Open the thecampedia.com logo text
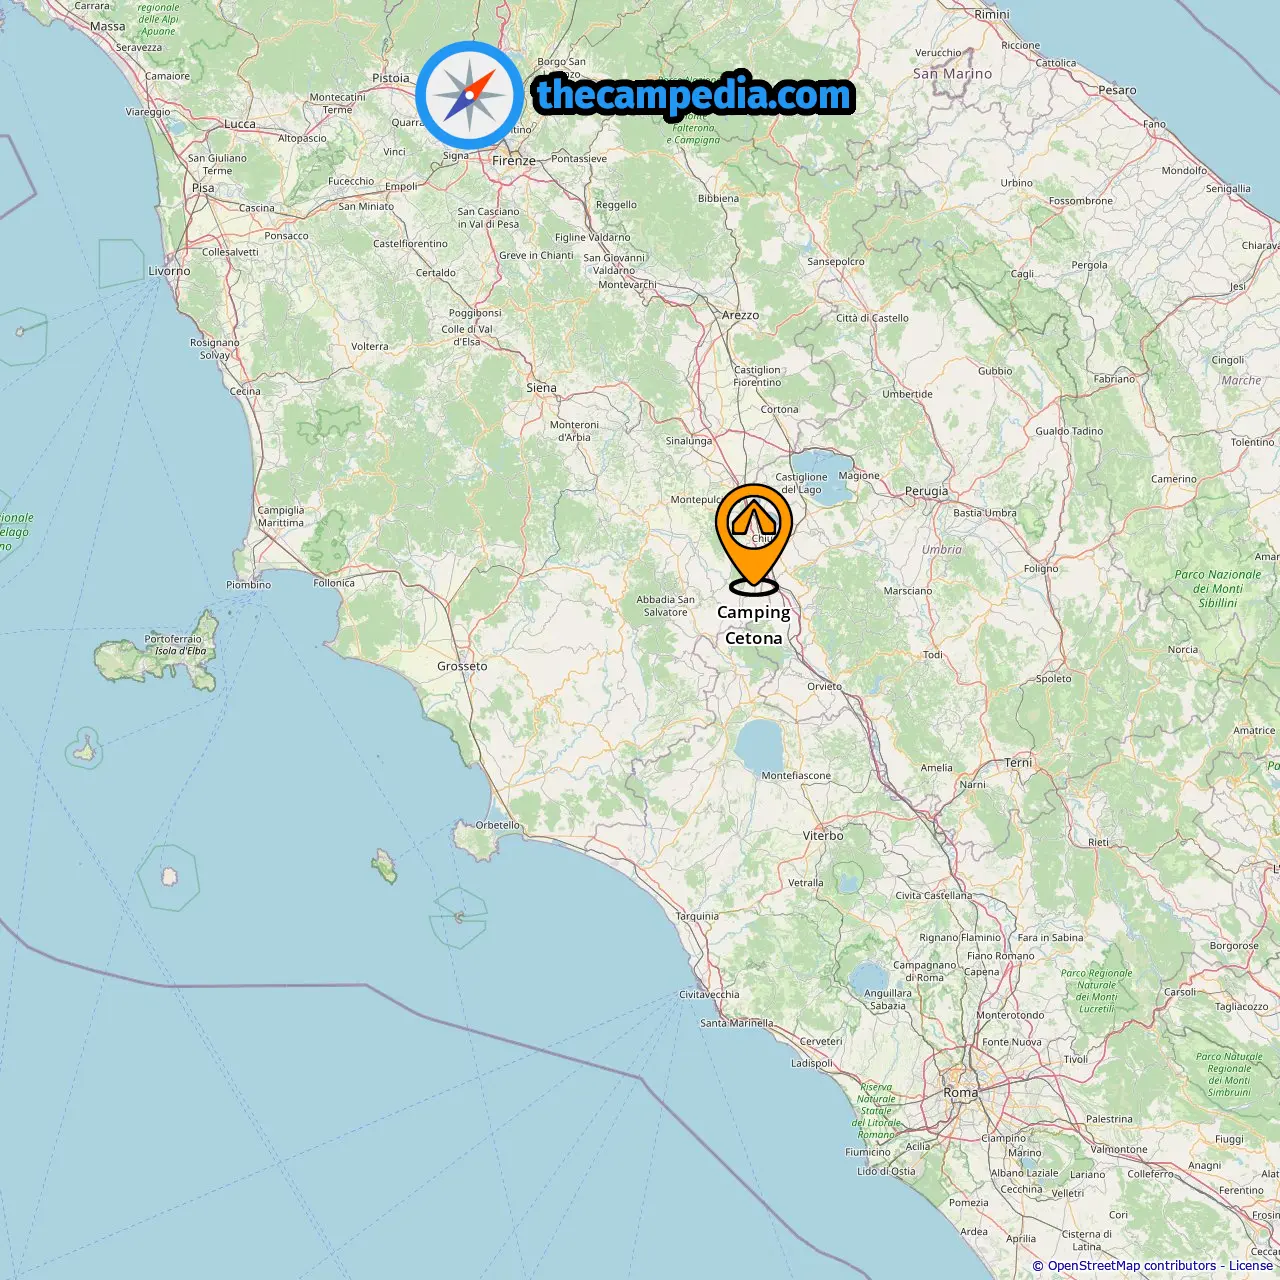 tap(694, 95)
